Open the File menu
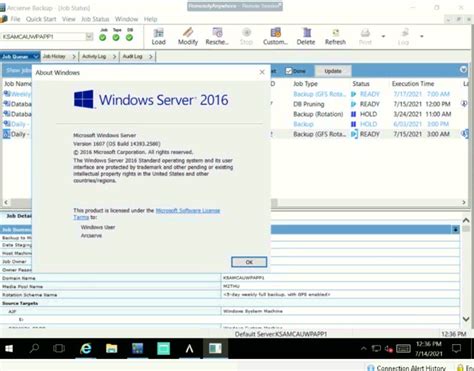The image size is (474, 371). 15,19
